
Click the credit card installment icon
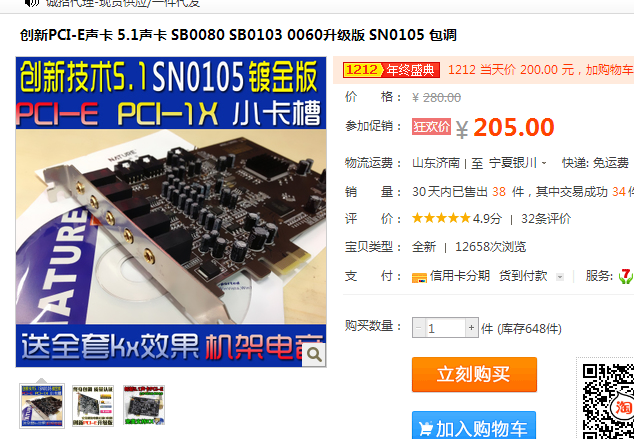pos(419,277)
